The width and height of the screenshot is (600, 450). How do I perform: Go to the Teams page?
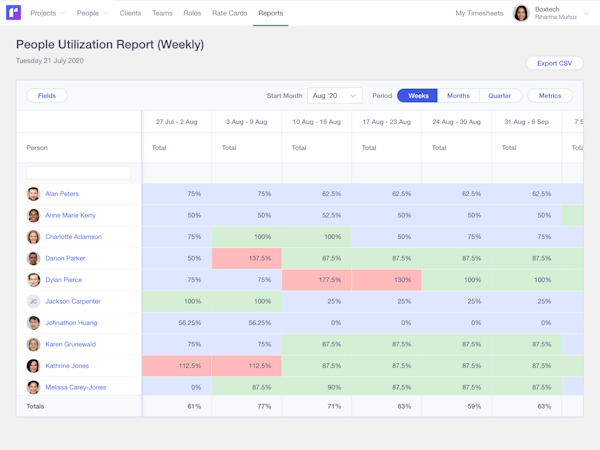[x=162, y=13]
